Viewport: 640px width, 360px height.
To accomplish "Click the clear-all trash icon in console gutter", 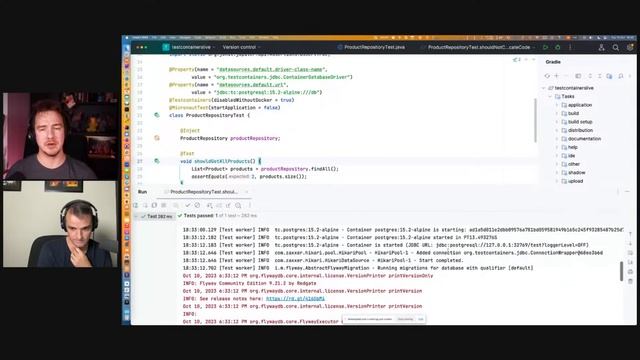I will point(630,282).
